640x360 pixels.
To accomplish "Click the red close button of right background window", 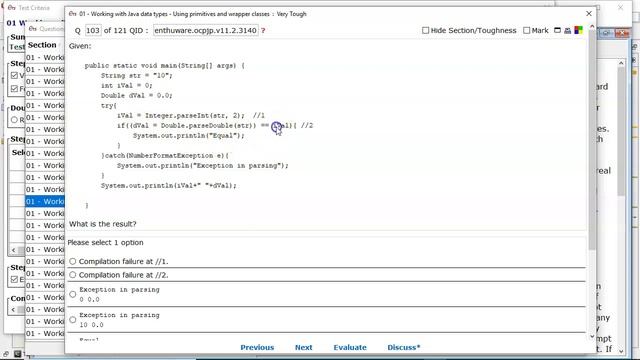I will coord(622,33).
